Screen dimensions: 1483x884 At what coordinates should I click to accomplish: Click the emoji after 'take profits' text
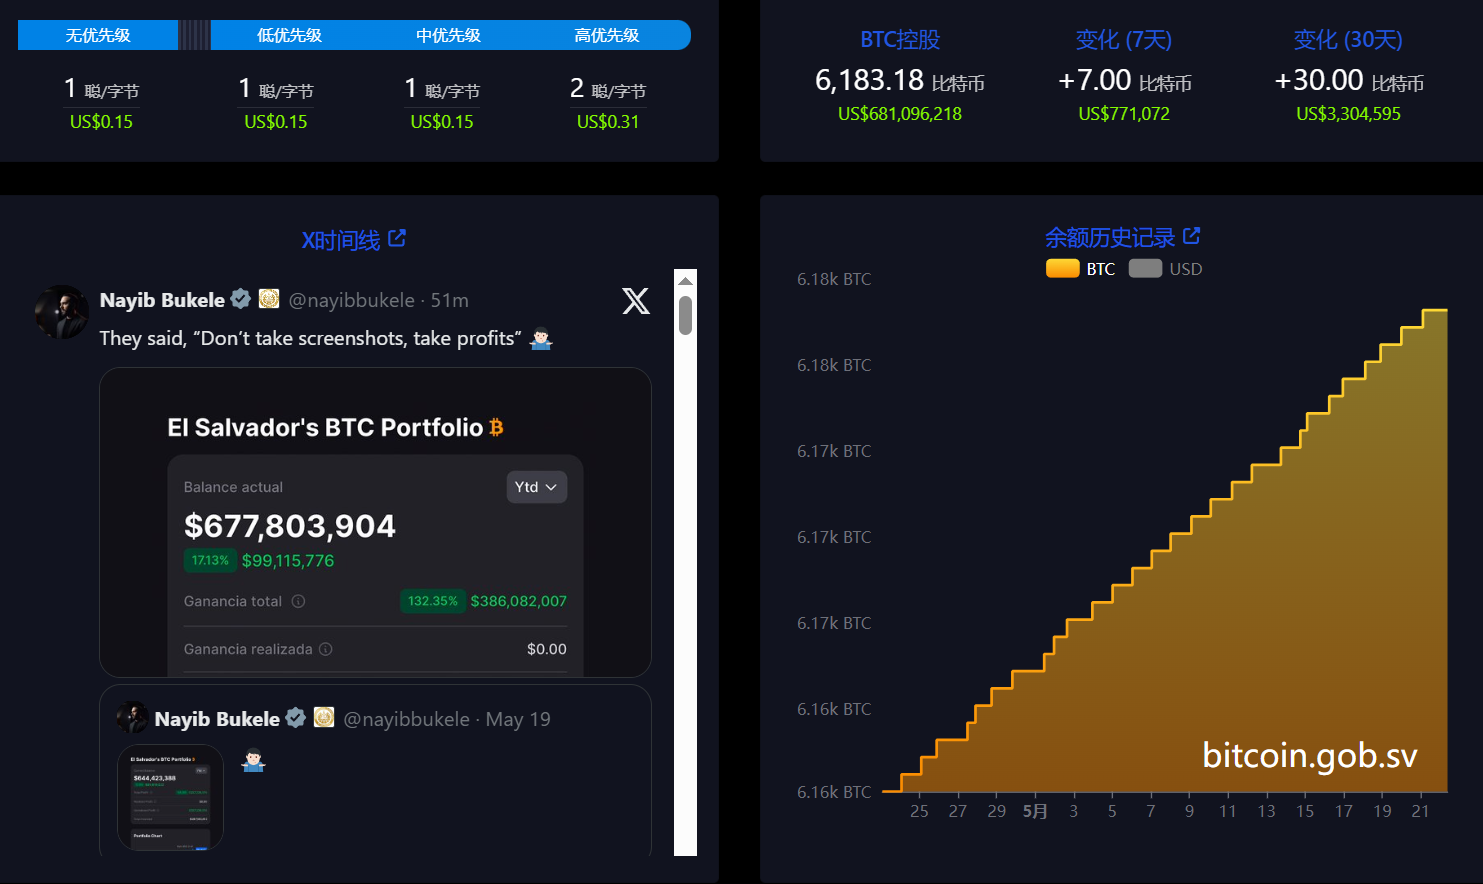pyautogui.click(x=541, y=339)
